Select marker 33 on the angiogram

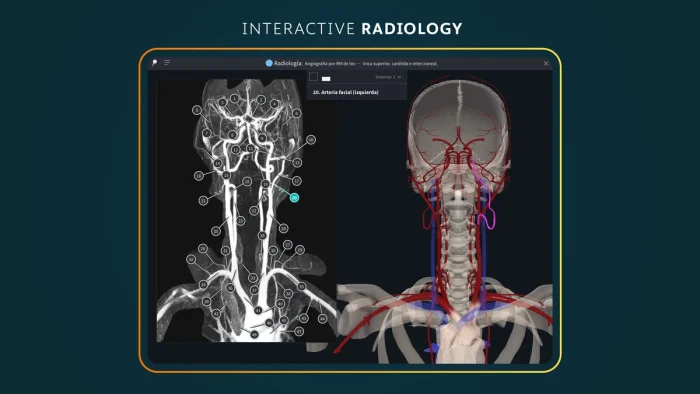[x=253, y=278]
